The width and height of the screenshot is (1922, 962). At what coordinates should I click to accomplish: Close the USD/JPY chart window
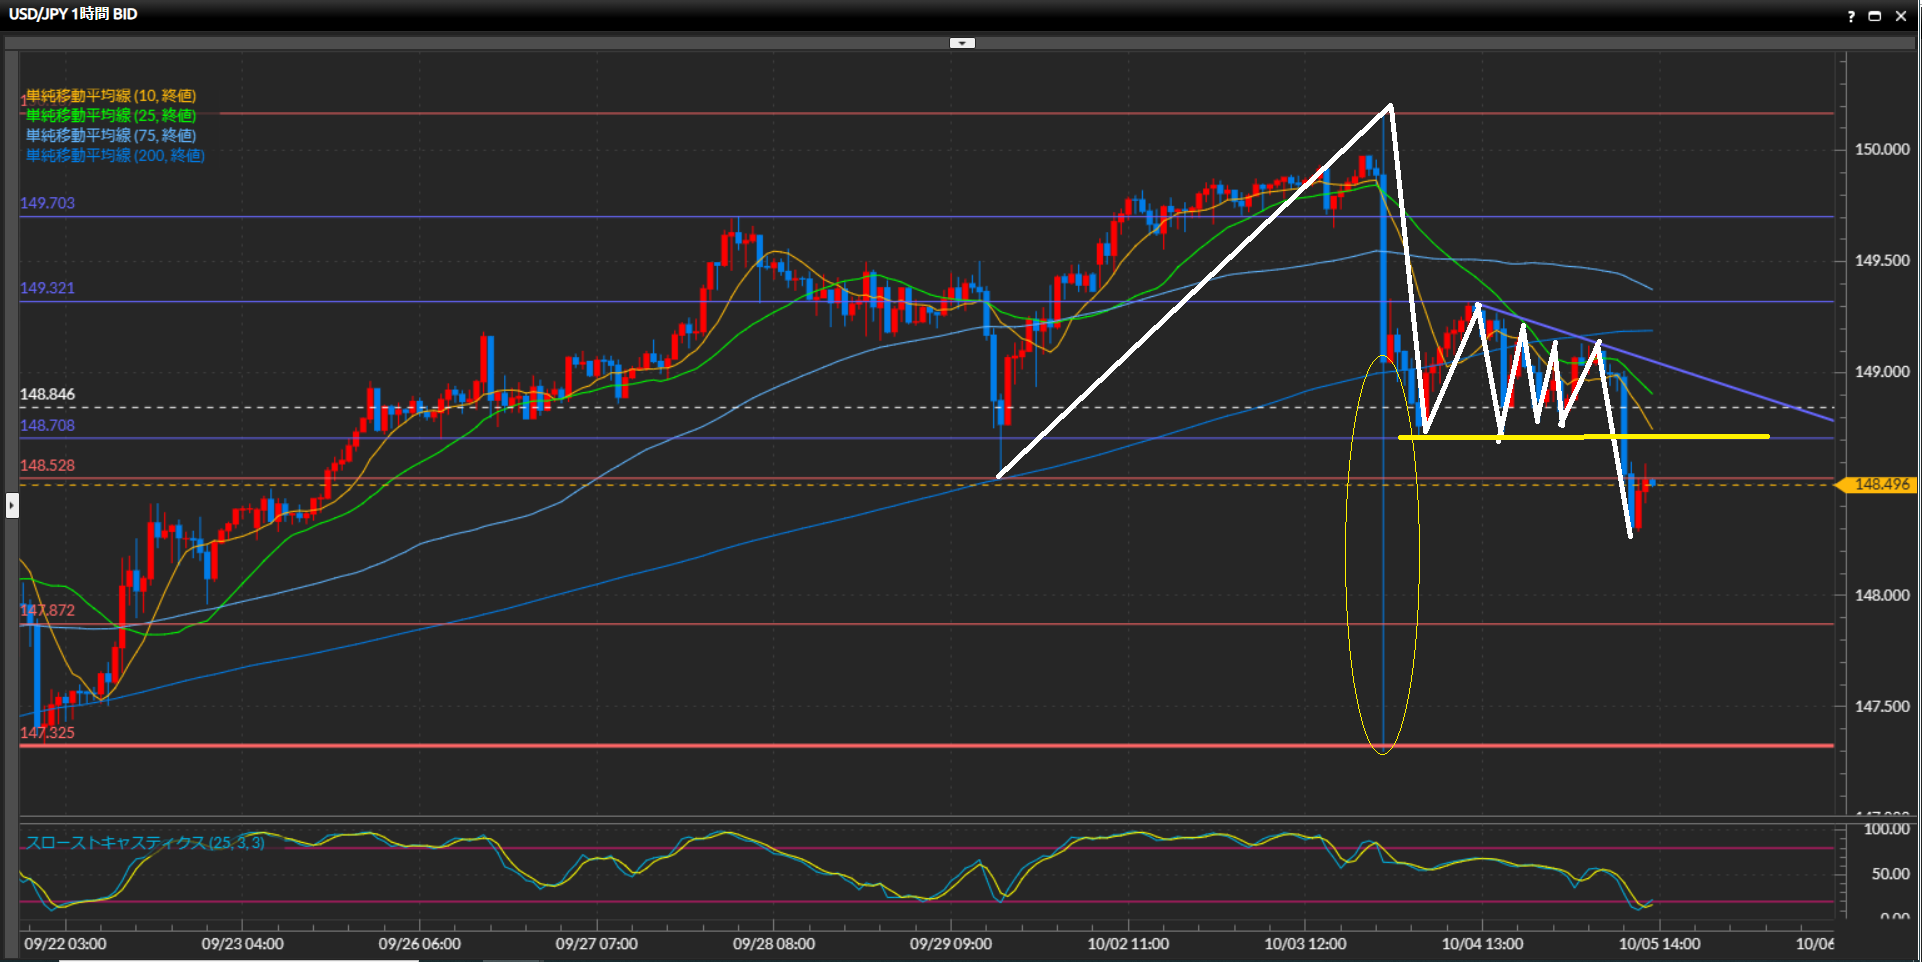[1901, 16]
